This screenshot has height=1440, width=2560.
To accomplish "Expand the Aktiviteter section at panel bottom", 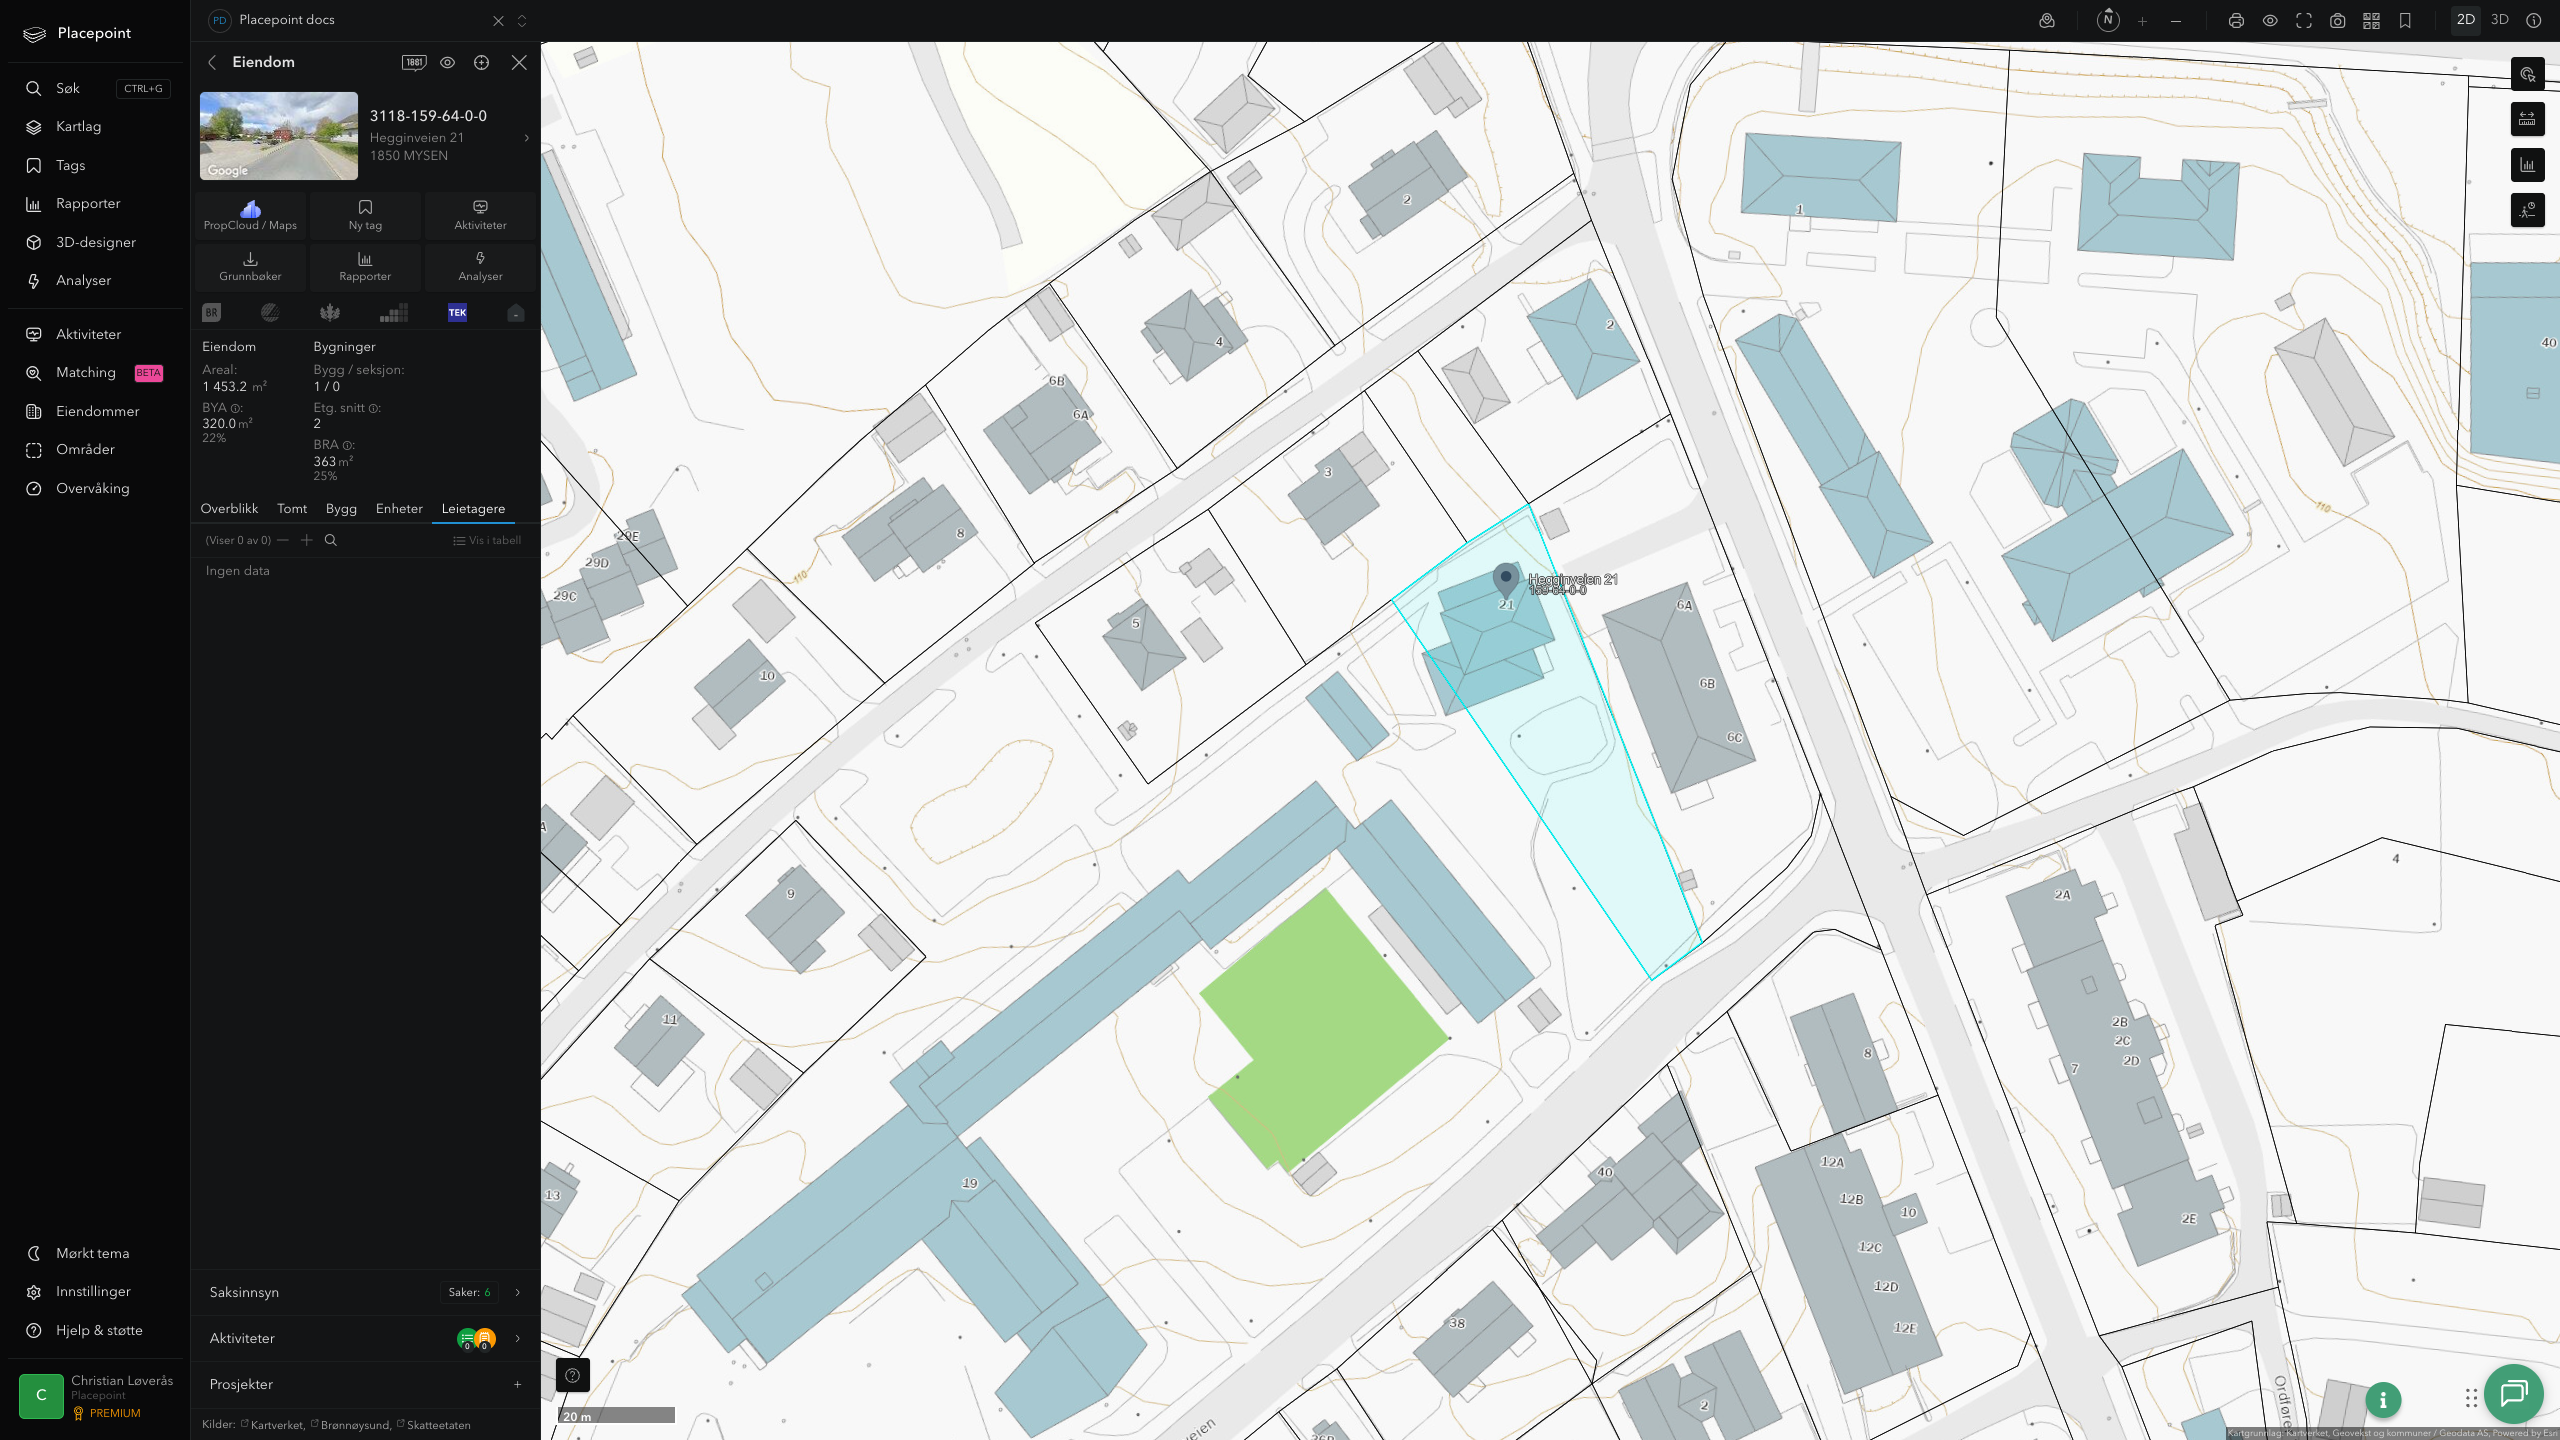I will click(x=365, y=1338).
